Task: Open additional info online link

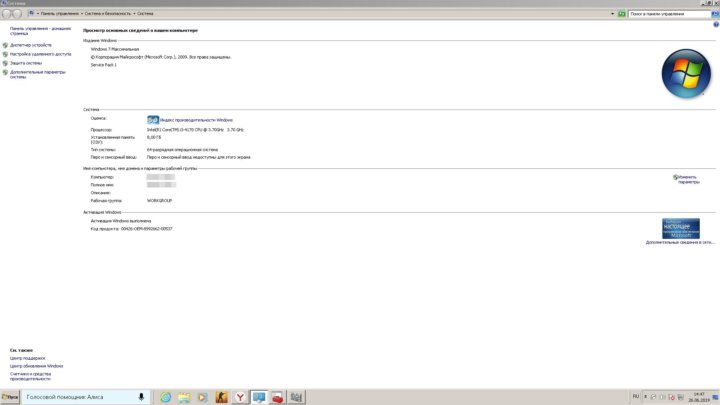Action: click(680, 242)
